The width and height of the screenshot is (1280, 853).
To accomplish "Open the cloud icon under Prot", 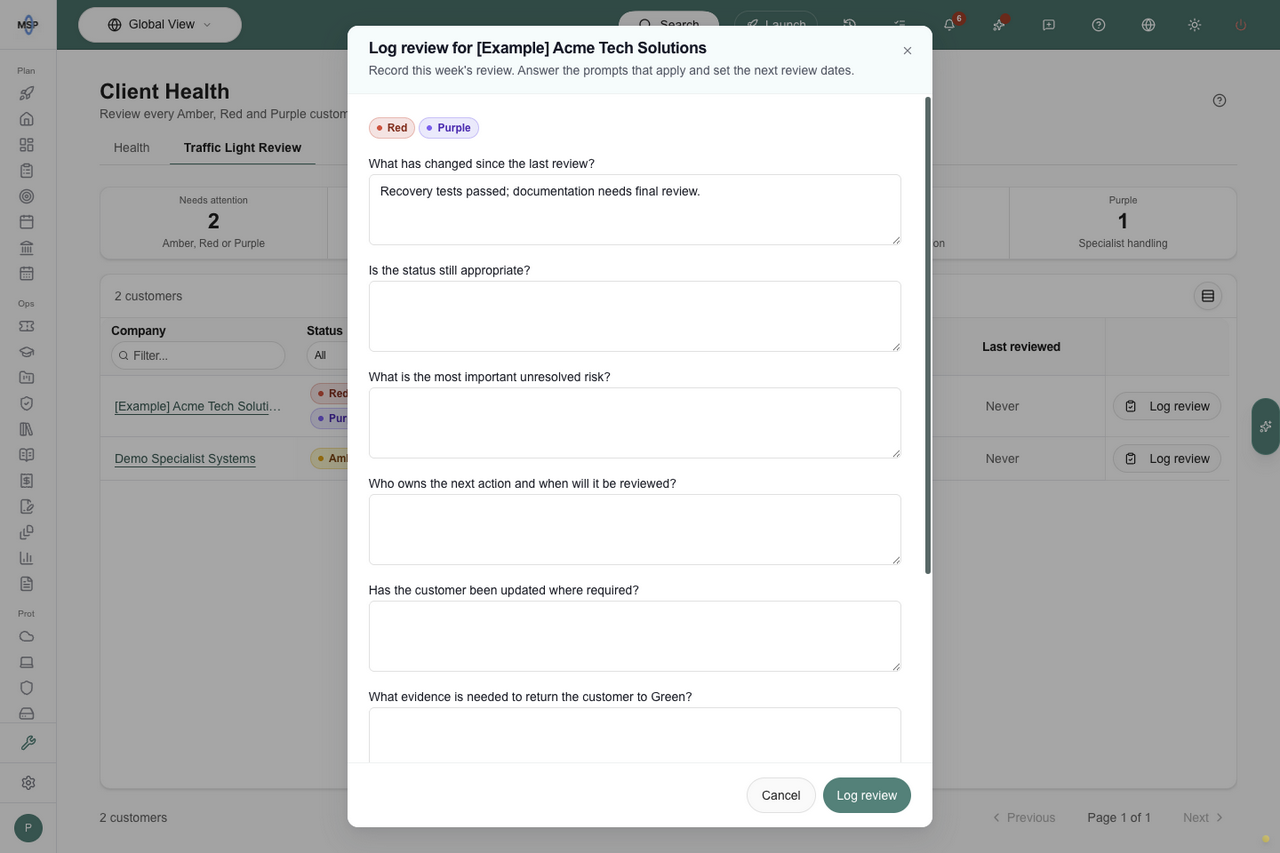I will coord(27,636).
